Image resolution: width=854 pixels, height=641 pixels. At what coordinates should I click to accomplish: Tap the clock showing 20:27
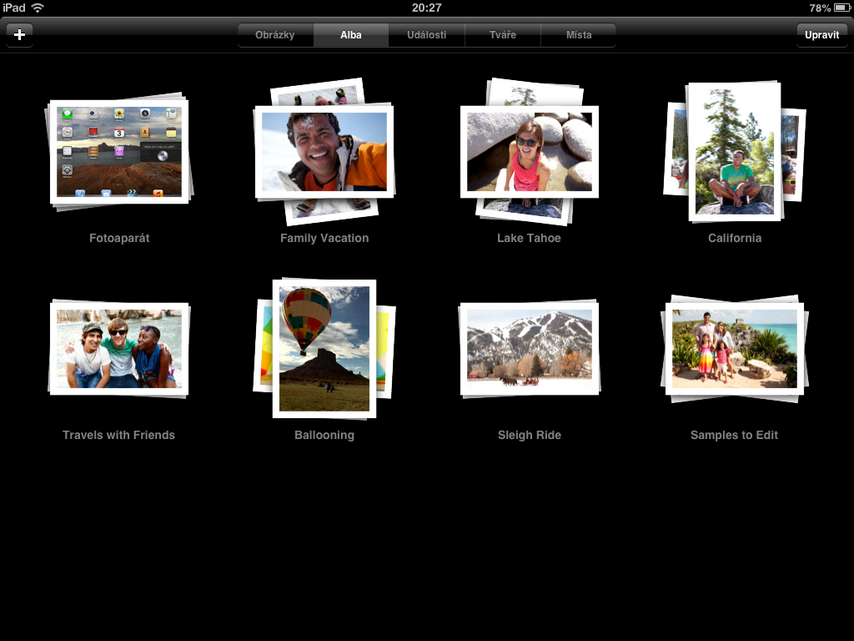[427, 7]
